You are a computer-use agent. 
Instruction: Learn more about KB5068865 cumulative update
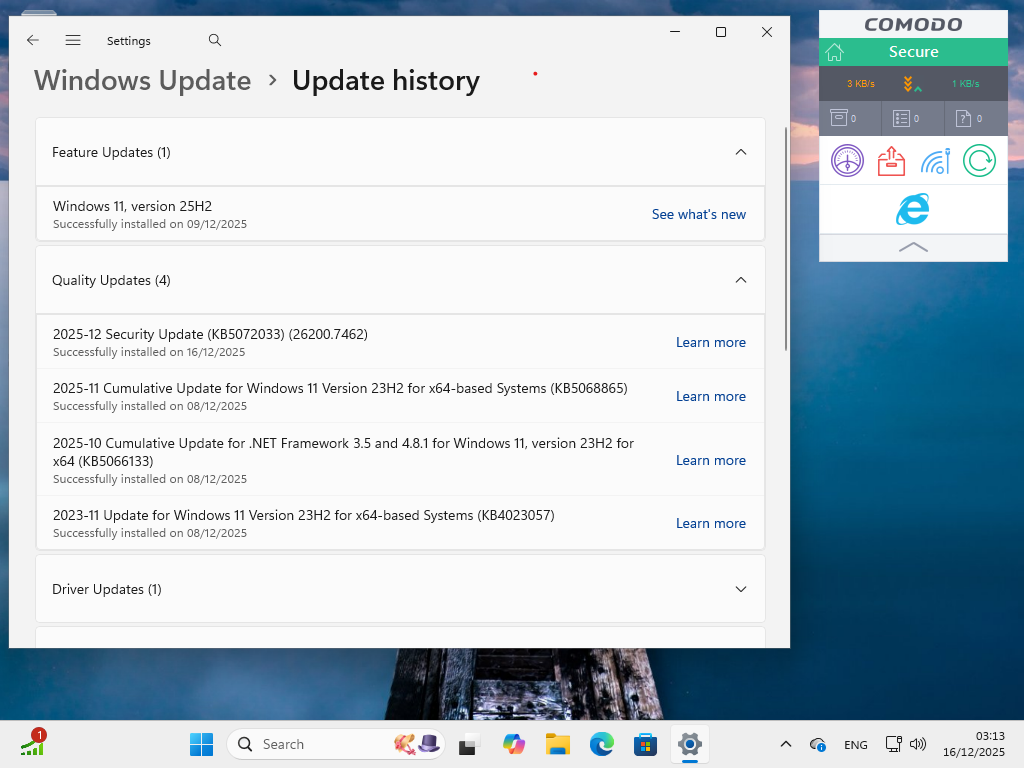tap(711, 396)
